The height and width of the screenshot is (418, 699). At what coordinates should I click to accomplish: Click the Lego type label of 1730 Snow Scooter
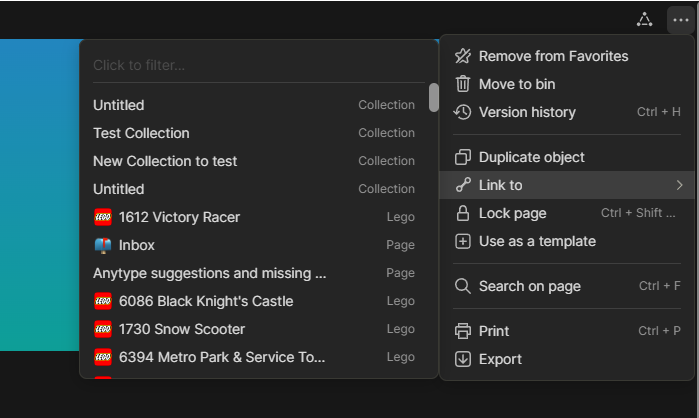pos(401,329)
